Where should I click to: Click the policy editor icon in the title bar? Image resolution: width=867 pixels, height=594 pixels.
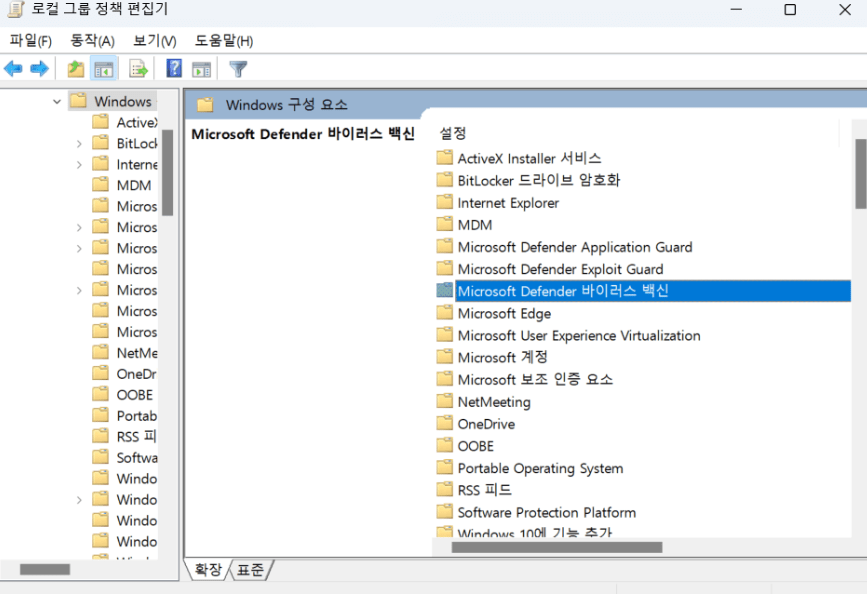click(15, 8)
